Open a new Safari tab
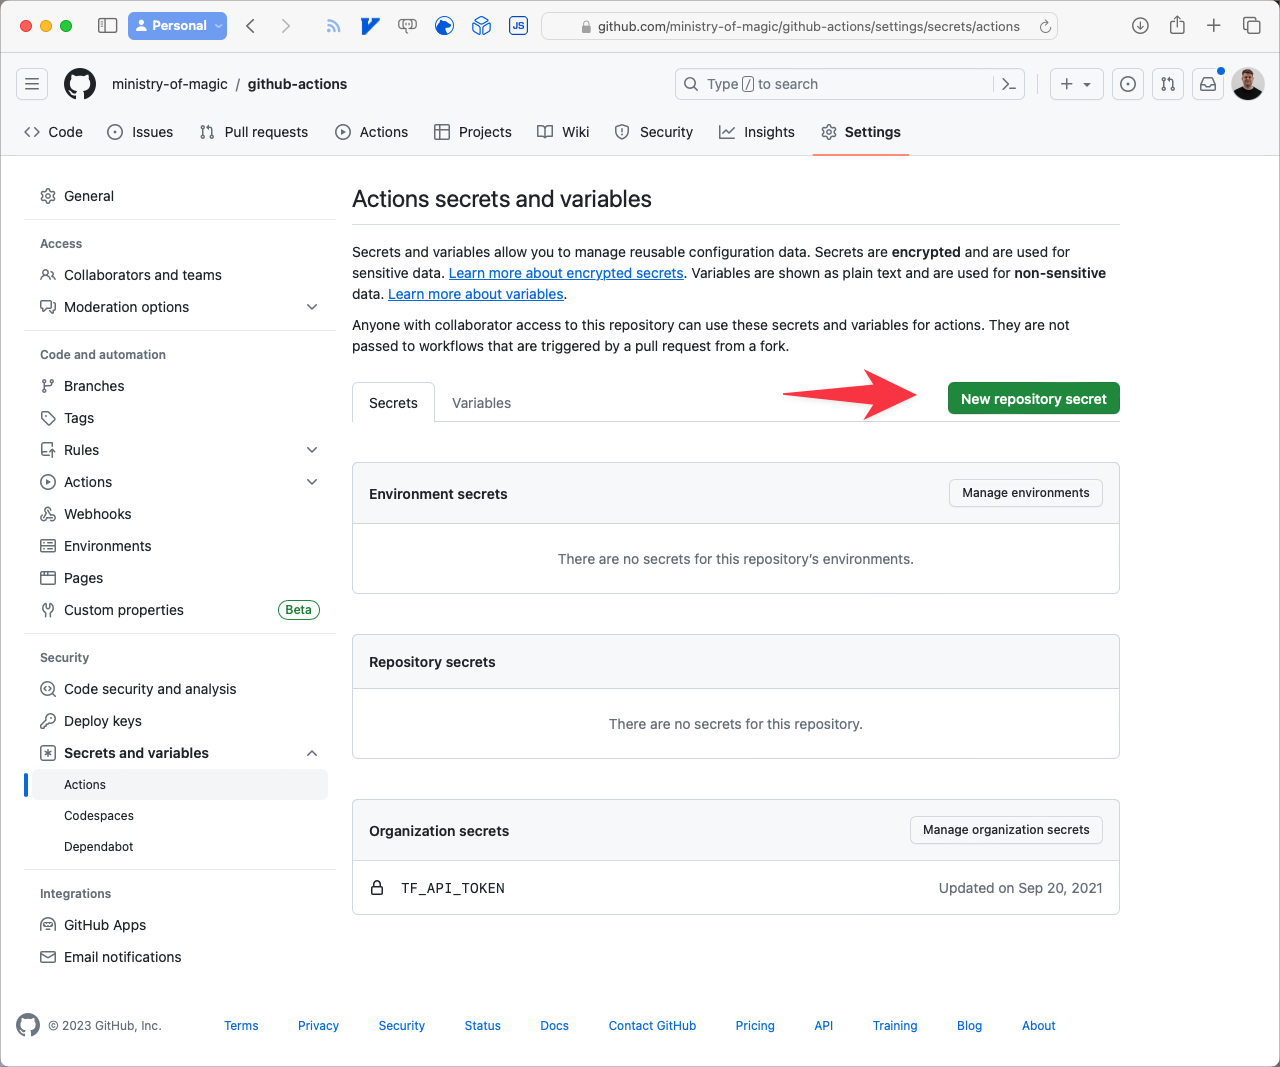 1213,26
